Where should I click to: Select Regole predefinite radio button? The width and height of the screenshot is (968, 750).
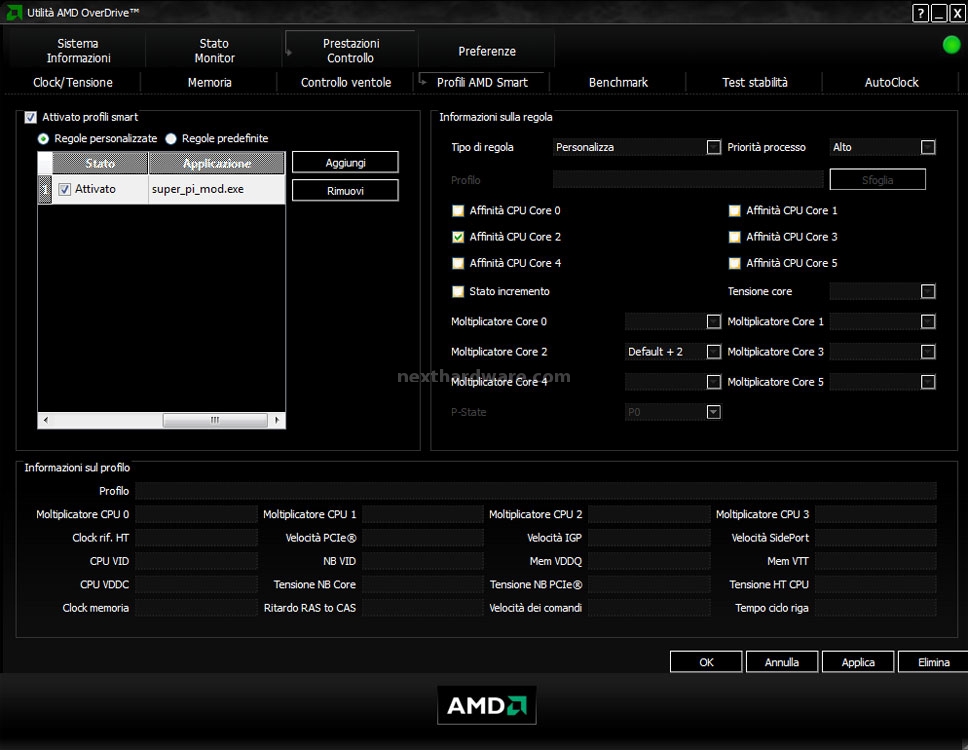point(171,139)
